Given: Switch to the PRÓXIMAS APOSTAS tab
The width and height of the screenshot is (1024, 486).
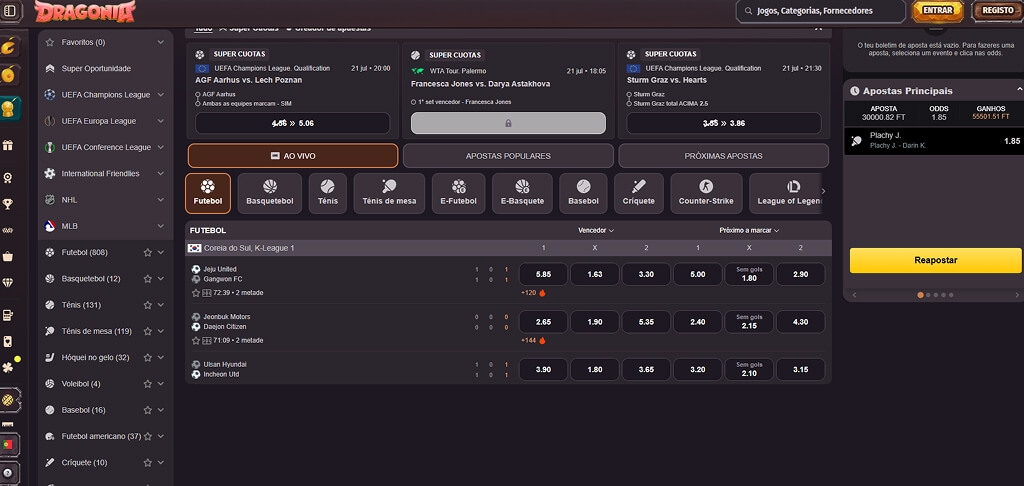Looking at the screenshot, I should (724, 156).
